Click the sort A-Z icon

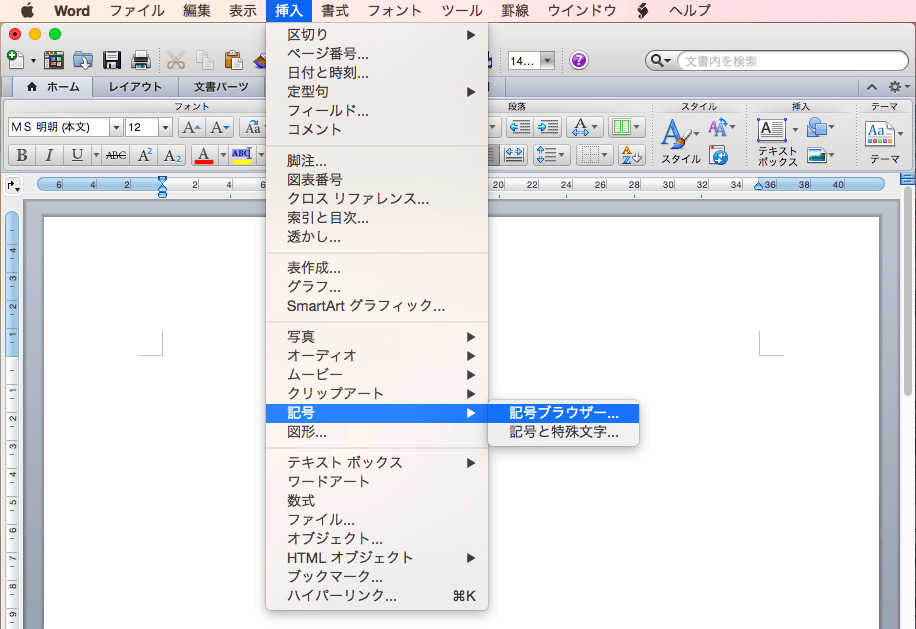(631, 155)
